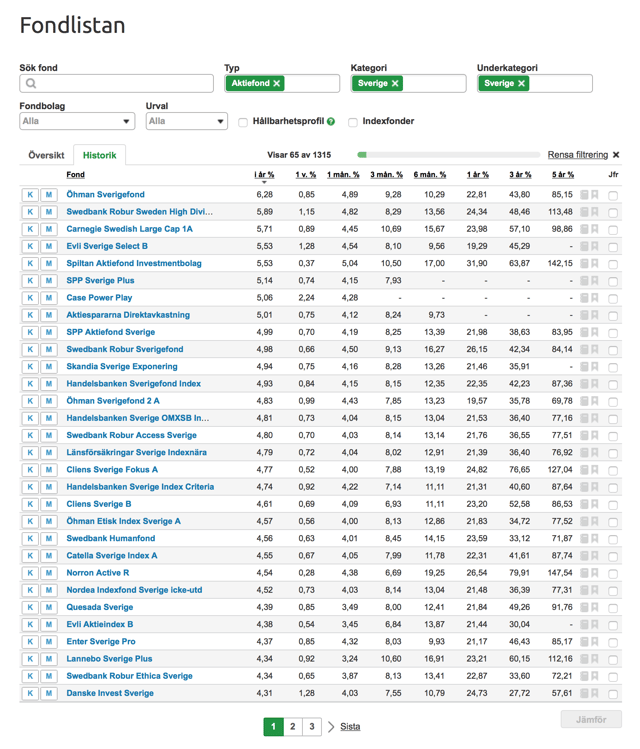
Task: Sort by the 'i år %' column
Action: pos(264,175)
